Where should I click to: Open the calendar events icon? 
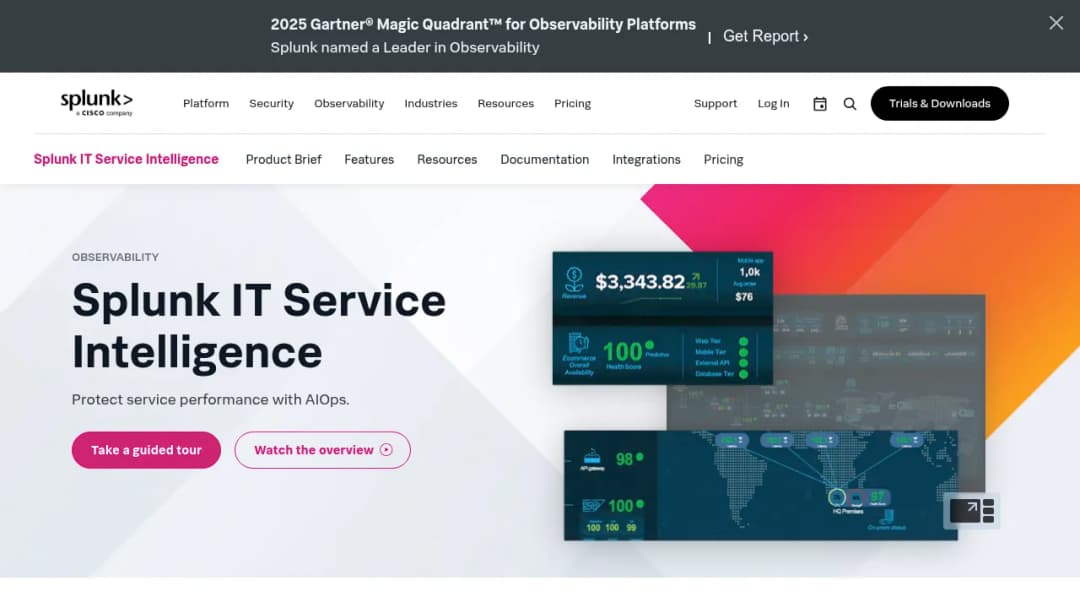(820, 103)
